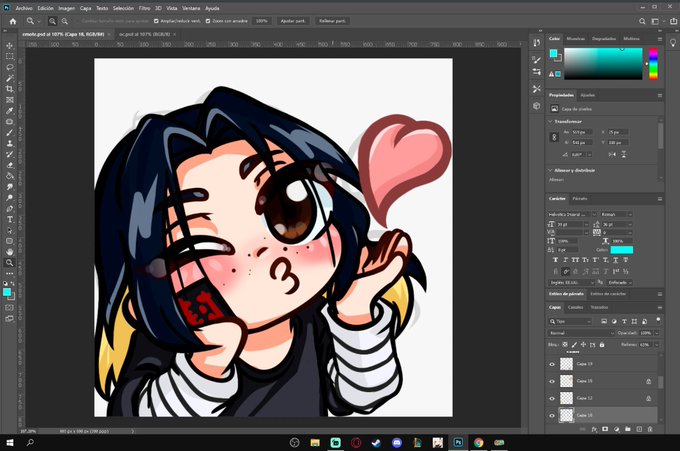
Task: Select the Clone Stamp tool
Action: tap(9, 143)
